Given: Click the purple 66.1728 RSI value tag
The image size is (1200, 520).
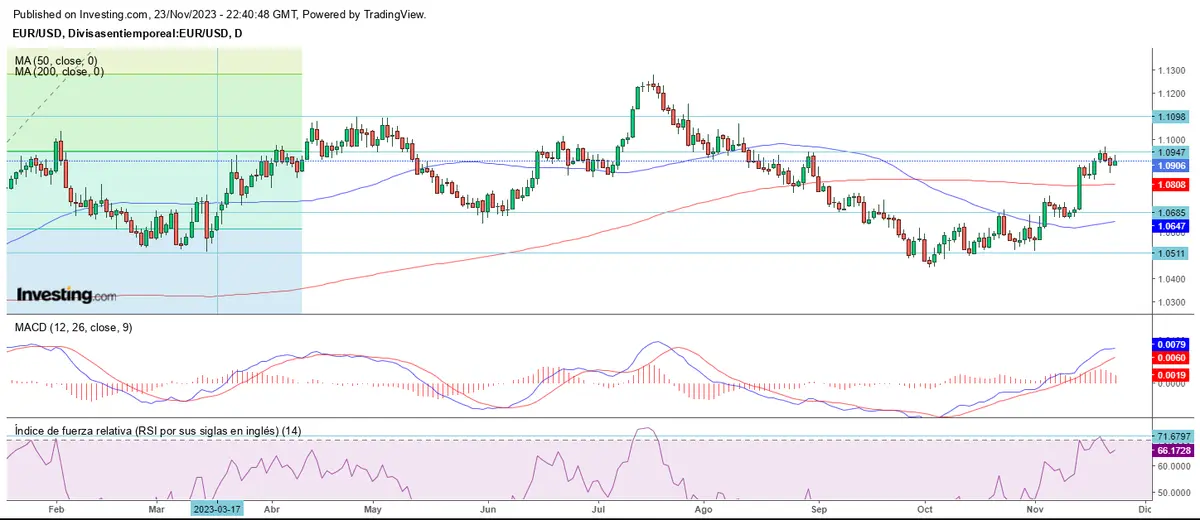Looking at the screenshot, I should pos(1171,451).
